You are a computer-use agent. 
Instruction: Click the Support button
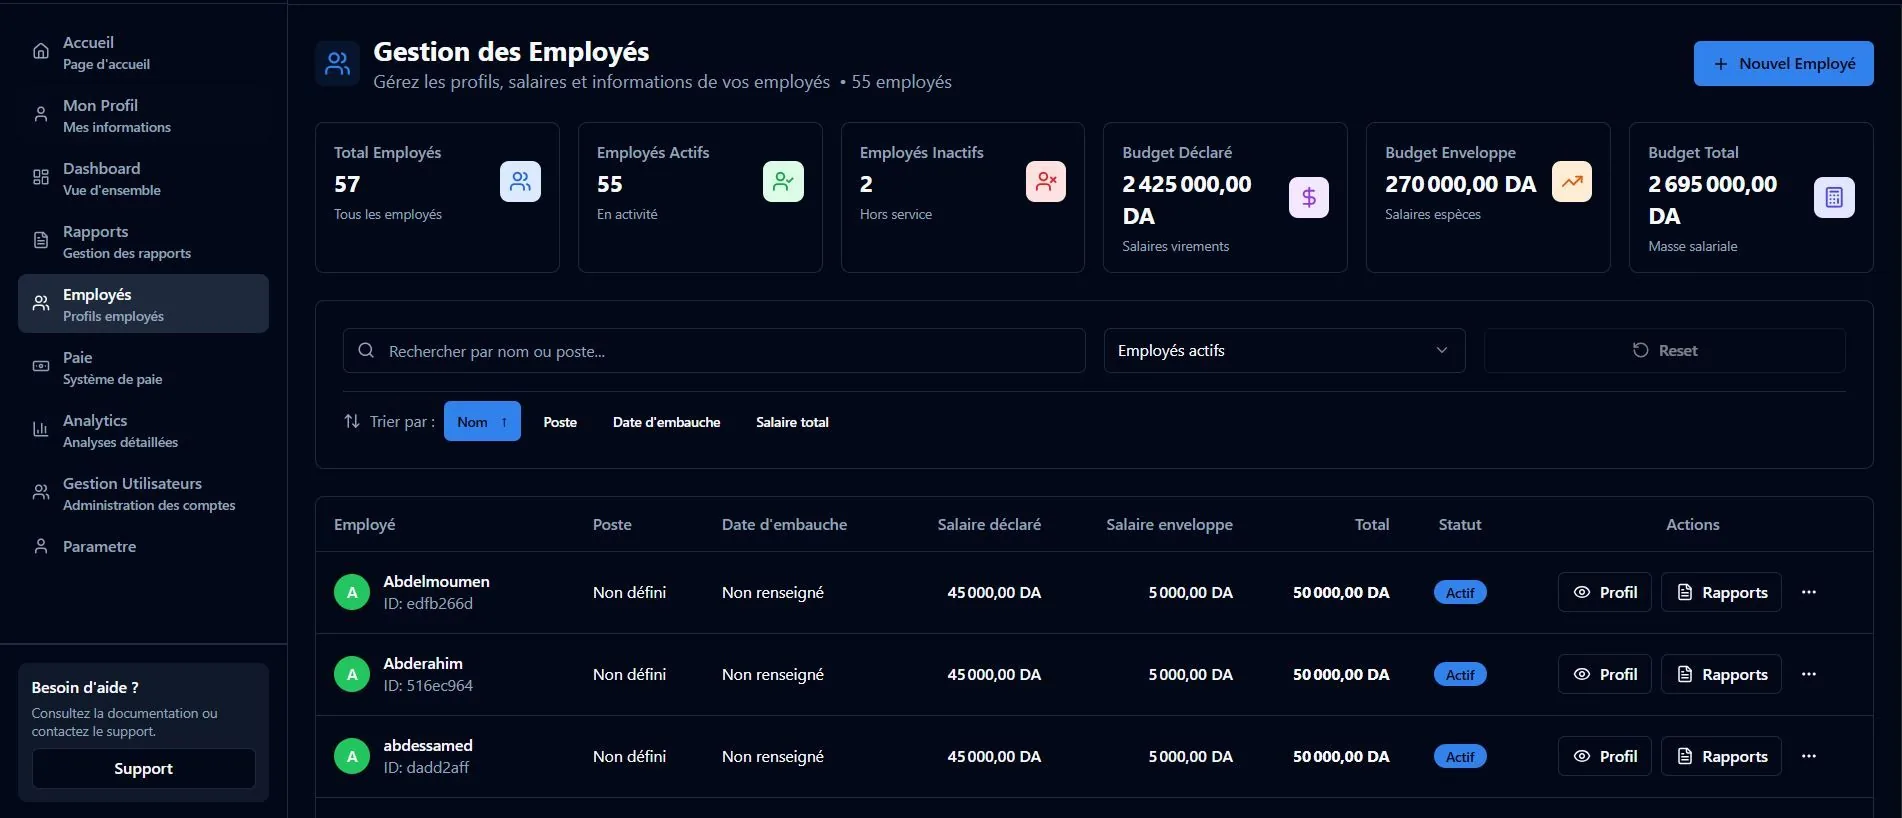click(143, 769)
